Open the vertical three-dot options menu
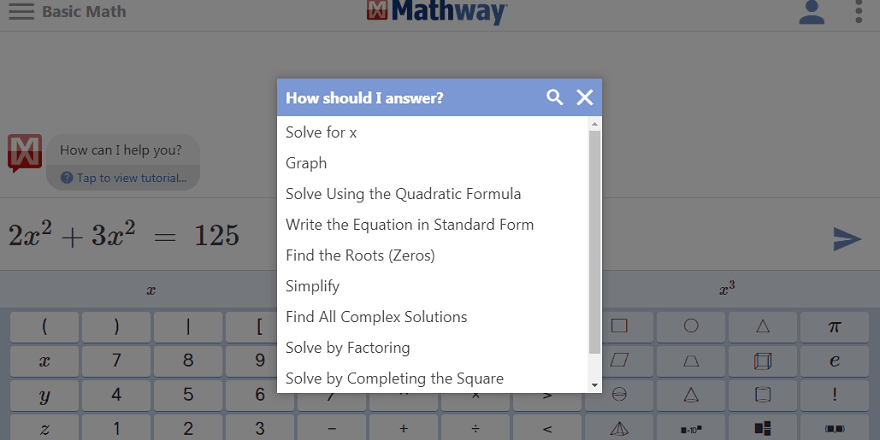Image resolution: width=880 pixels, height=440 pixels. pos(859,13)
